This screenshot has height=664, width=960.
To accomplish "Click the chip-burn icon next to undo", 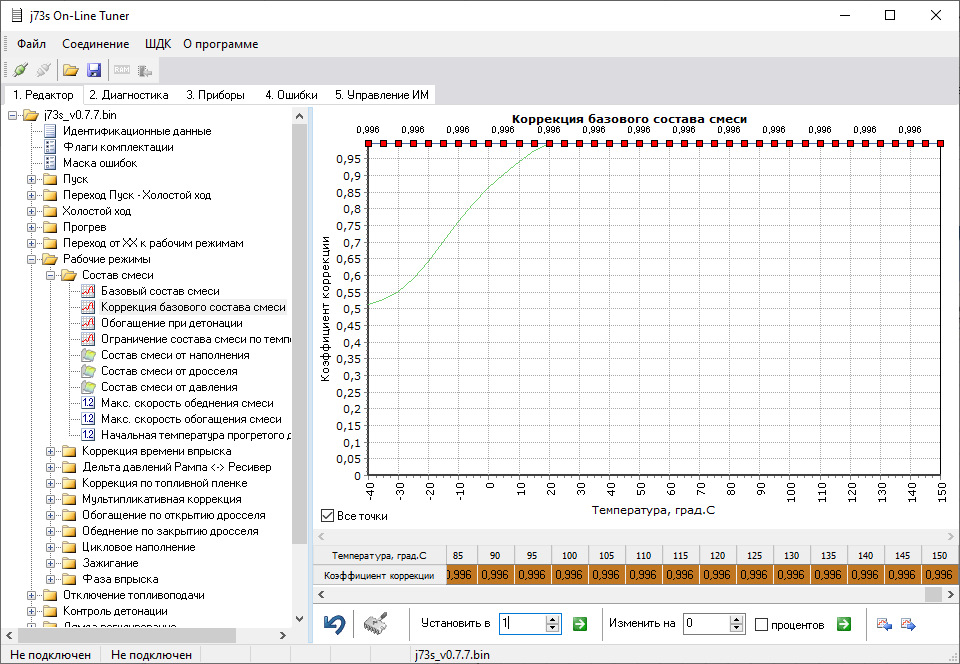I will 374,622.
